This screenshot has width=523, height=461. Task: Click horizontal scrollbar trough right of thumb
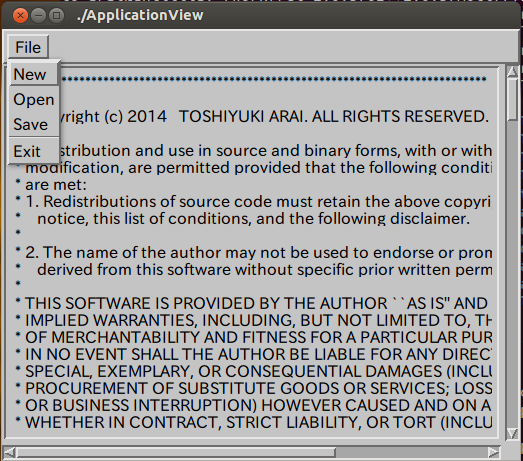click(411, 453)
